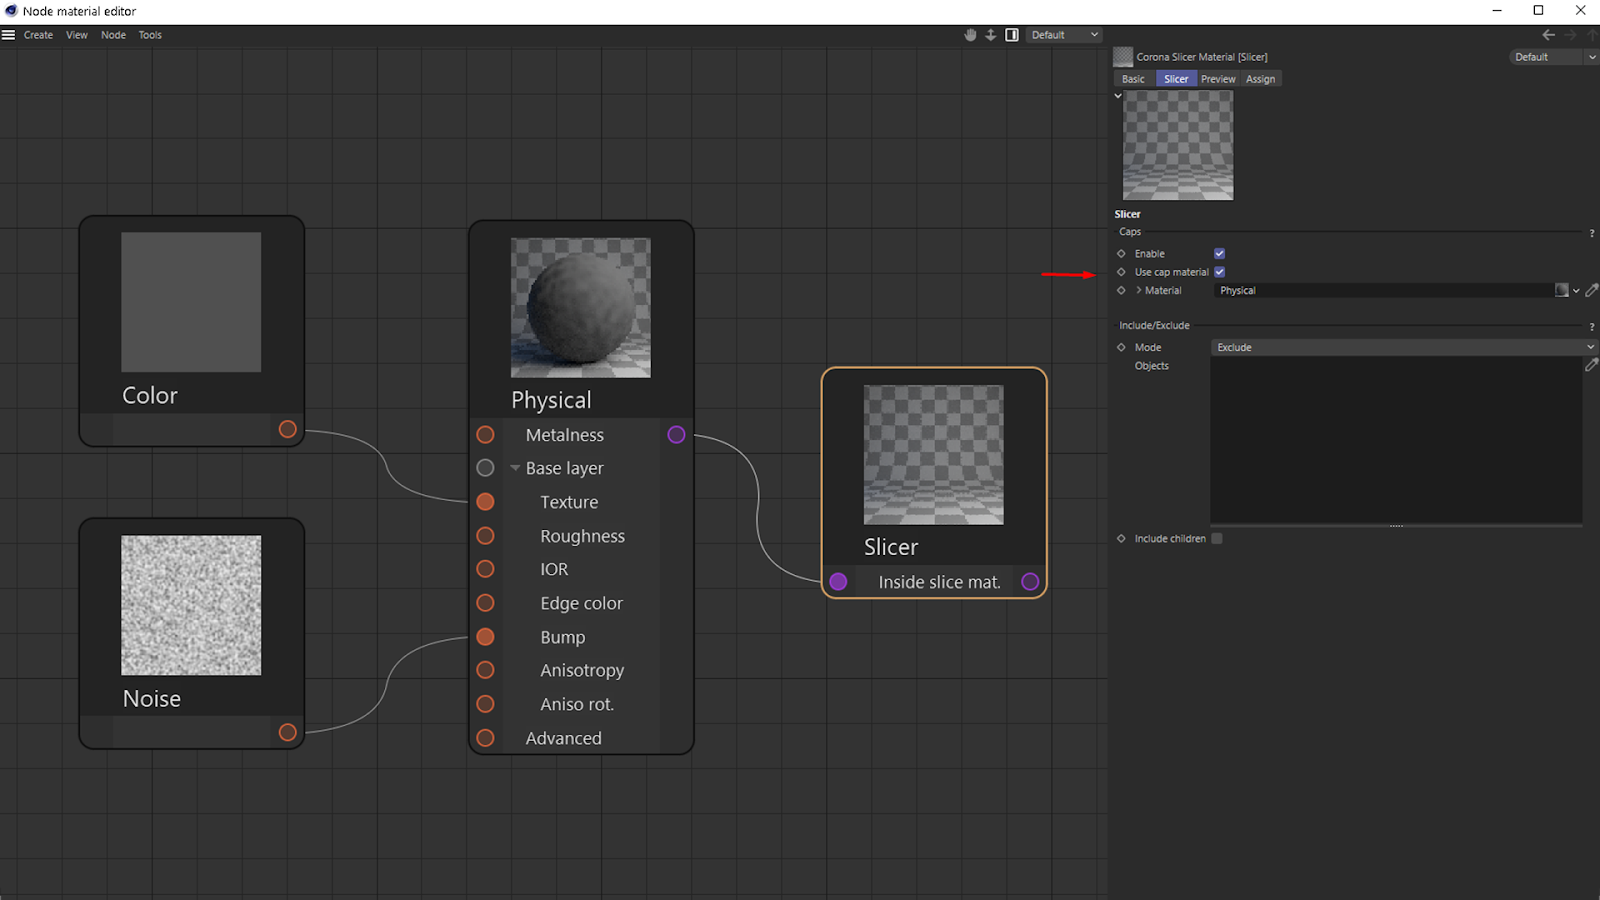Viewport: 1600px width, 900px height.
Task: Click the Physical node sphere preview
Action: click(581, 308)
